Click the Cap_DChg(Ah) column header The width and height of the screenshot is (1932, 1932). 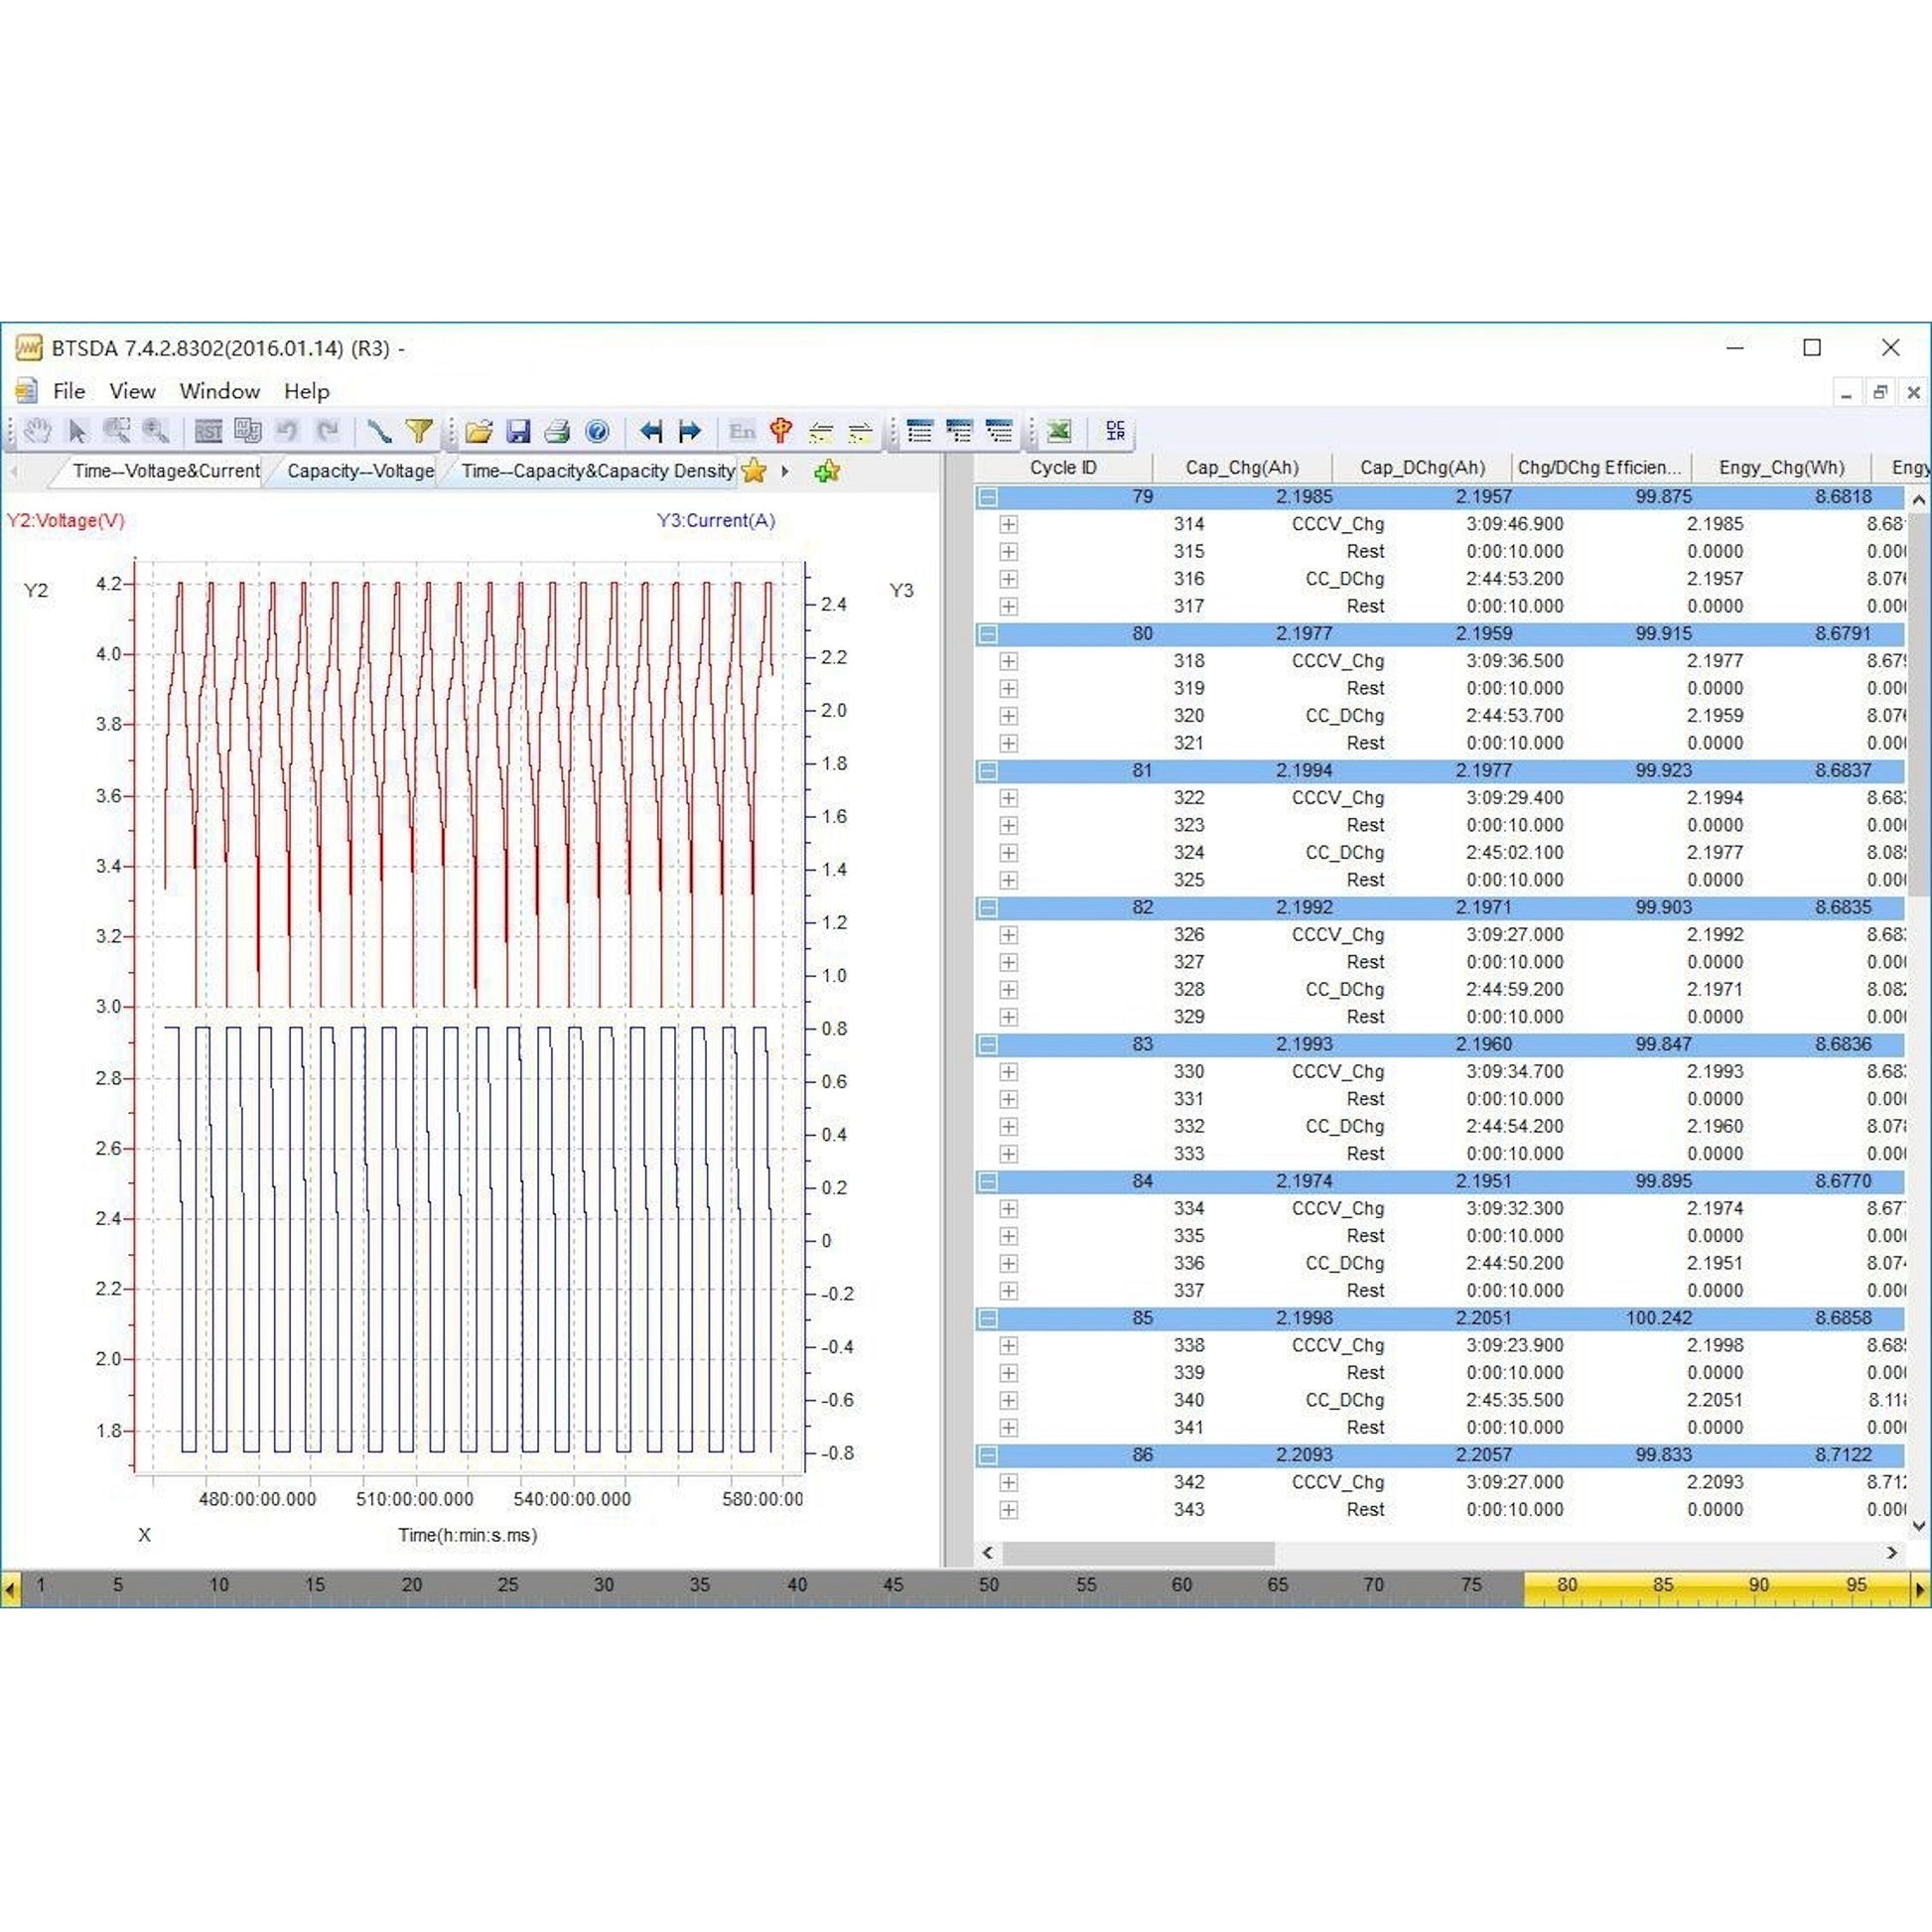(x=1421, y=467)
